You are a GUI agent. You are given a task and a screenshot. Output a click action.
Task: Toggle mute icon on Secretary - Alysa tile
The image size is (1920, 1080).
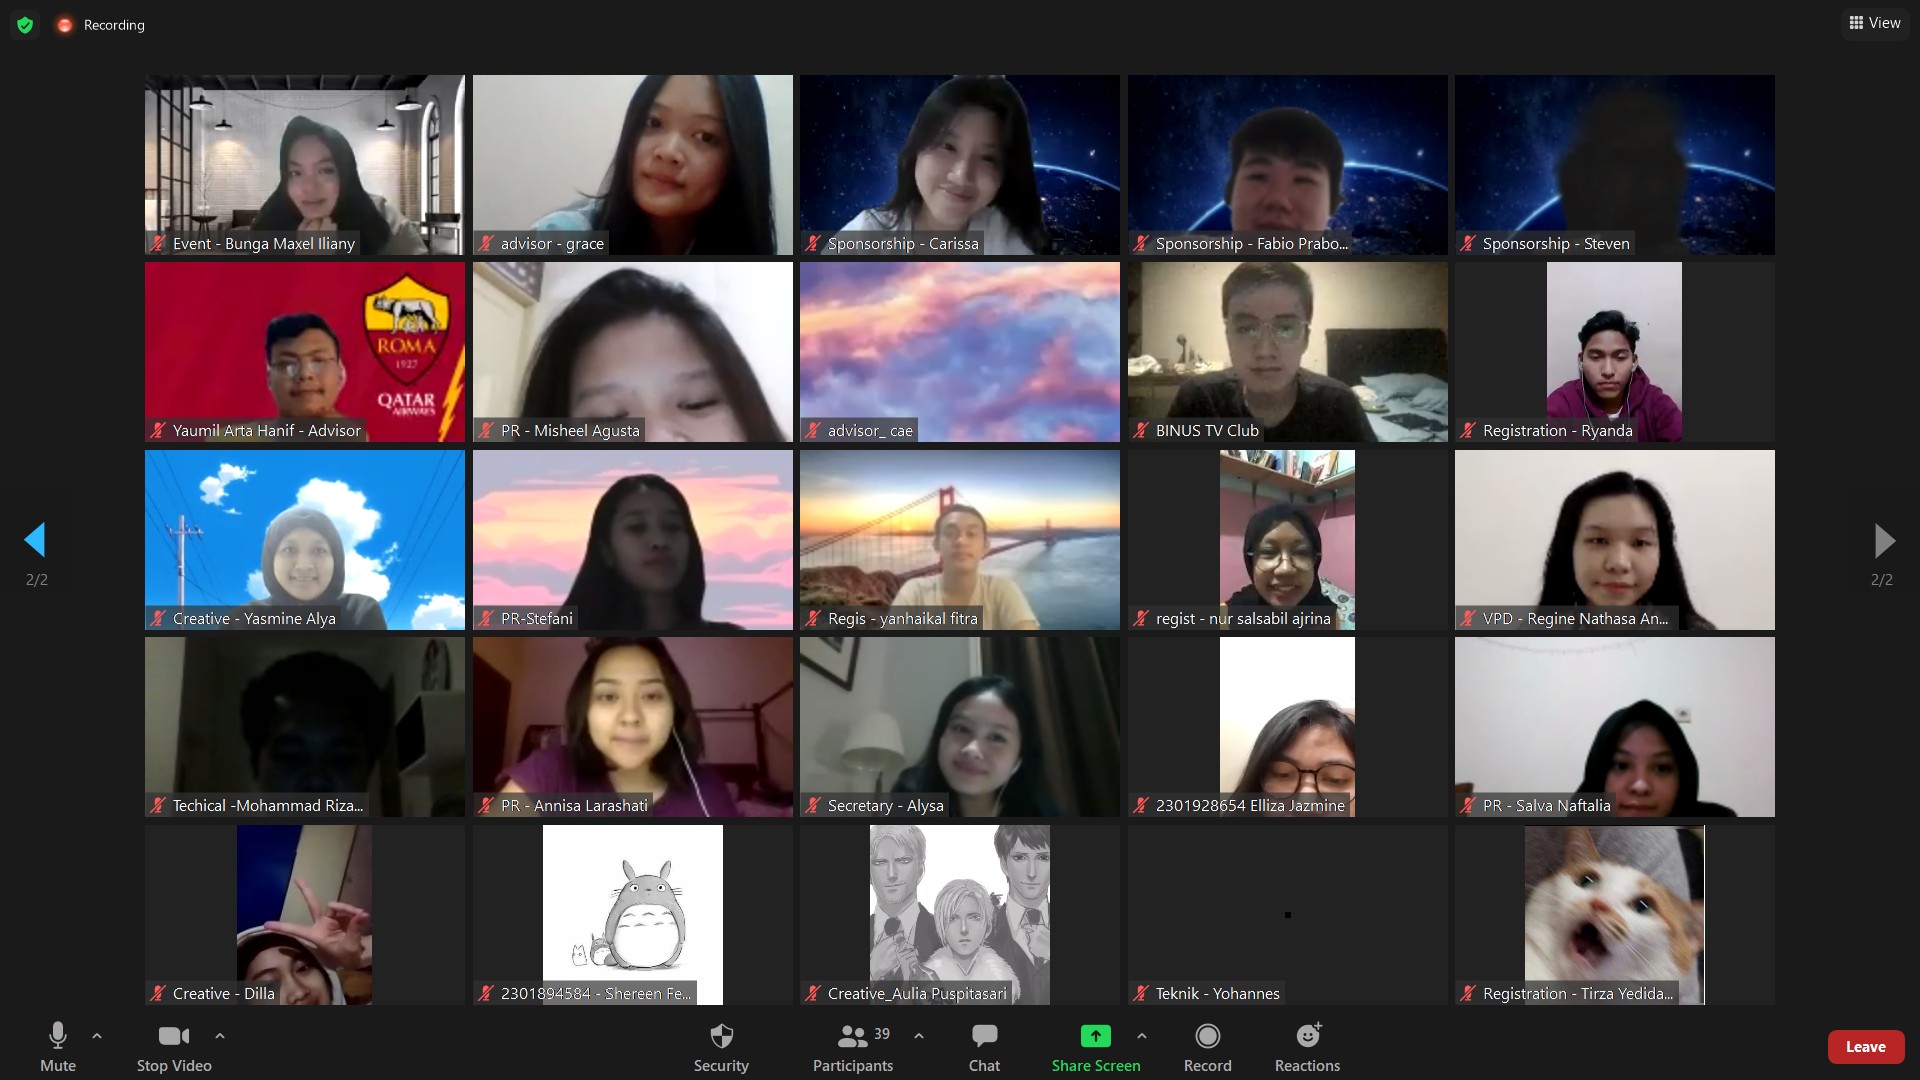[x=812, y=806]
